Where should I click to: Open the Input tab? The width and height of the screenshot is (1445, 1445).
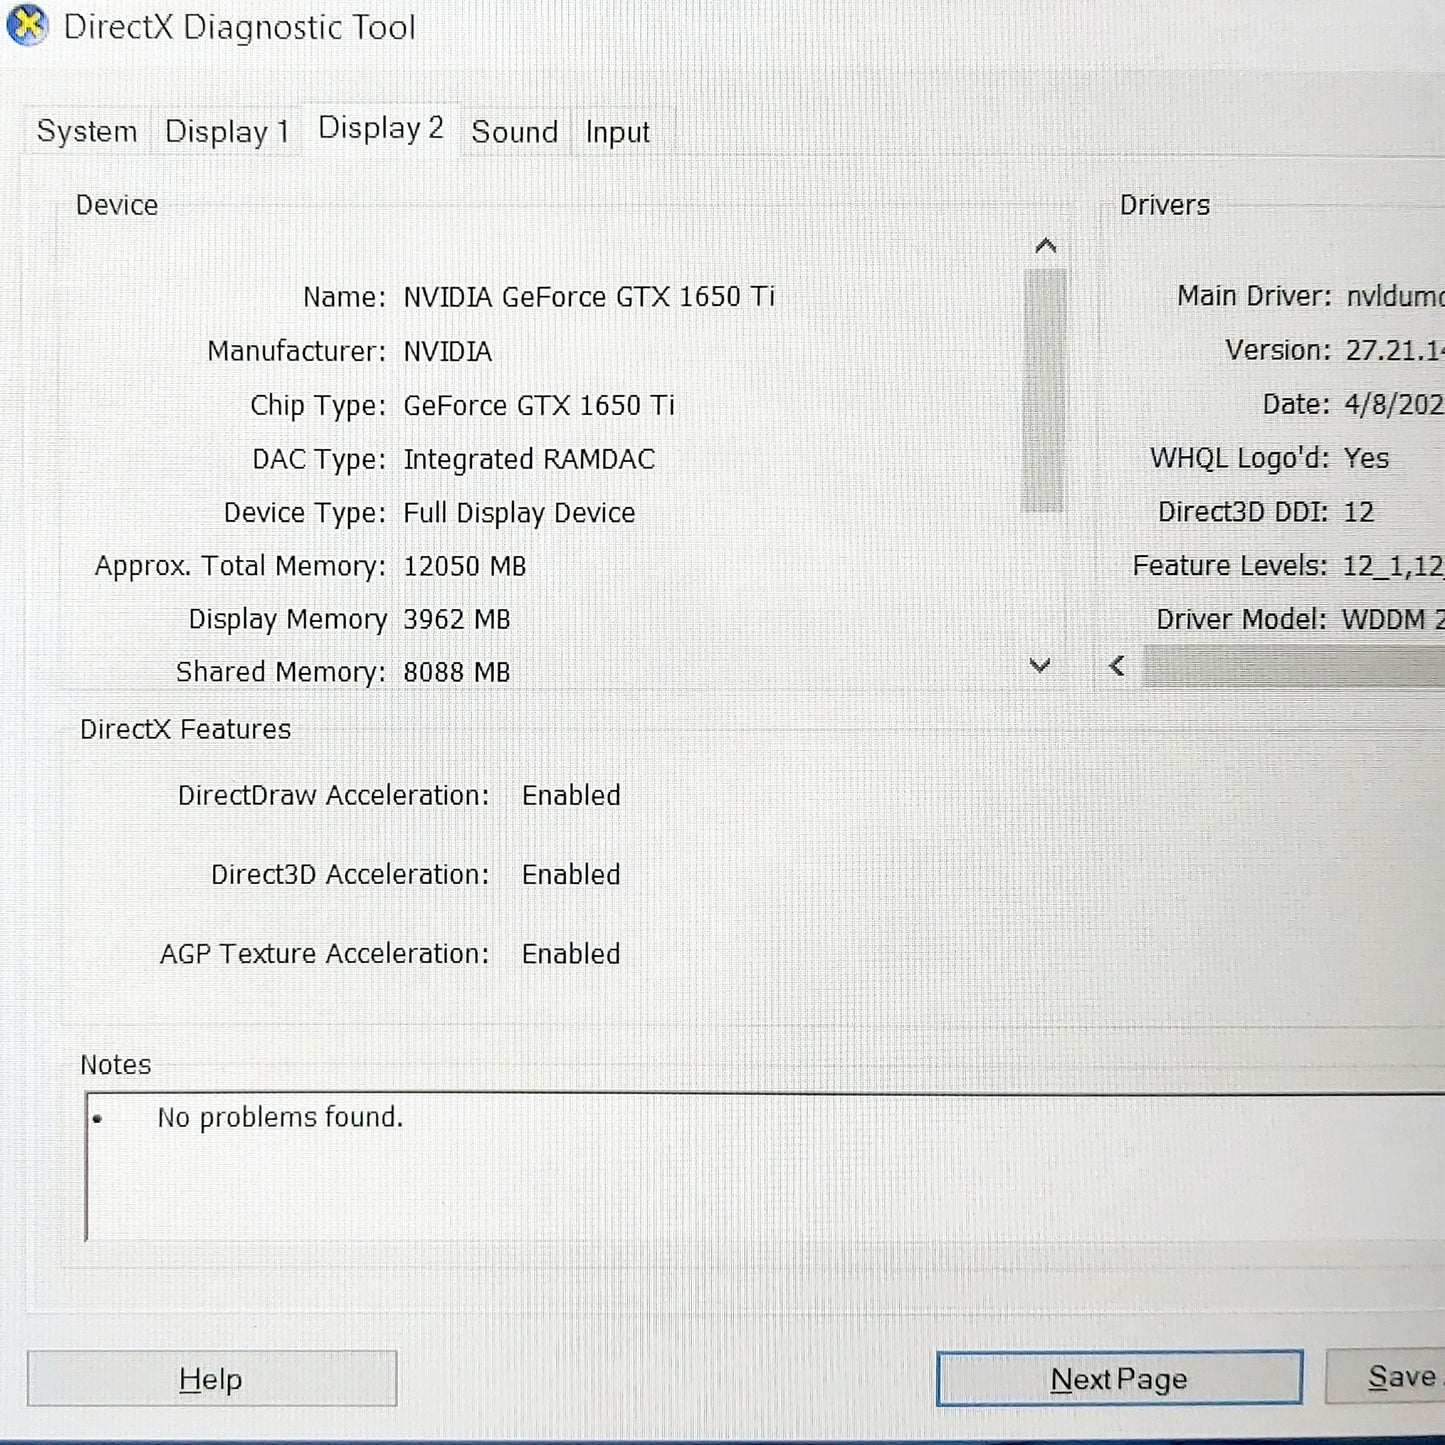(616, 131)
